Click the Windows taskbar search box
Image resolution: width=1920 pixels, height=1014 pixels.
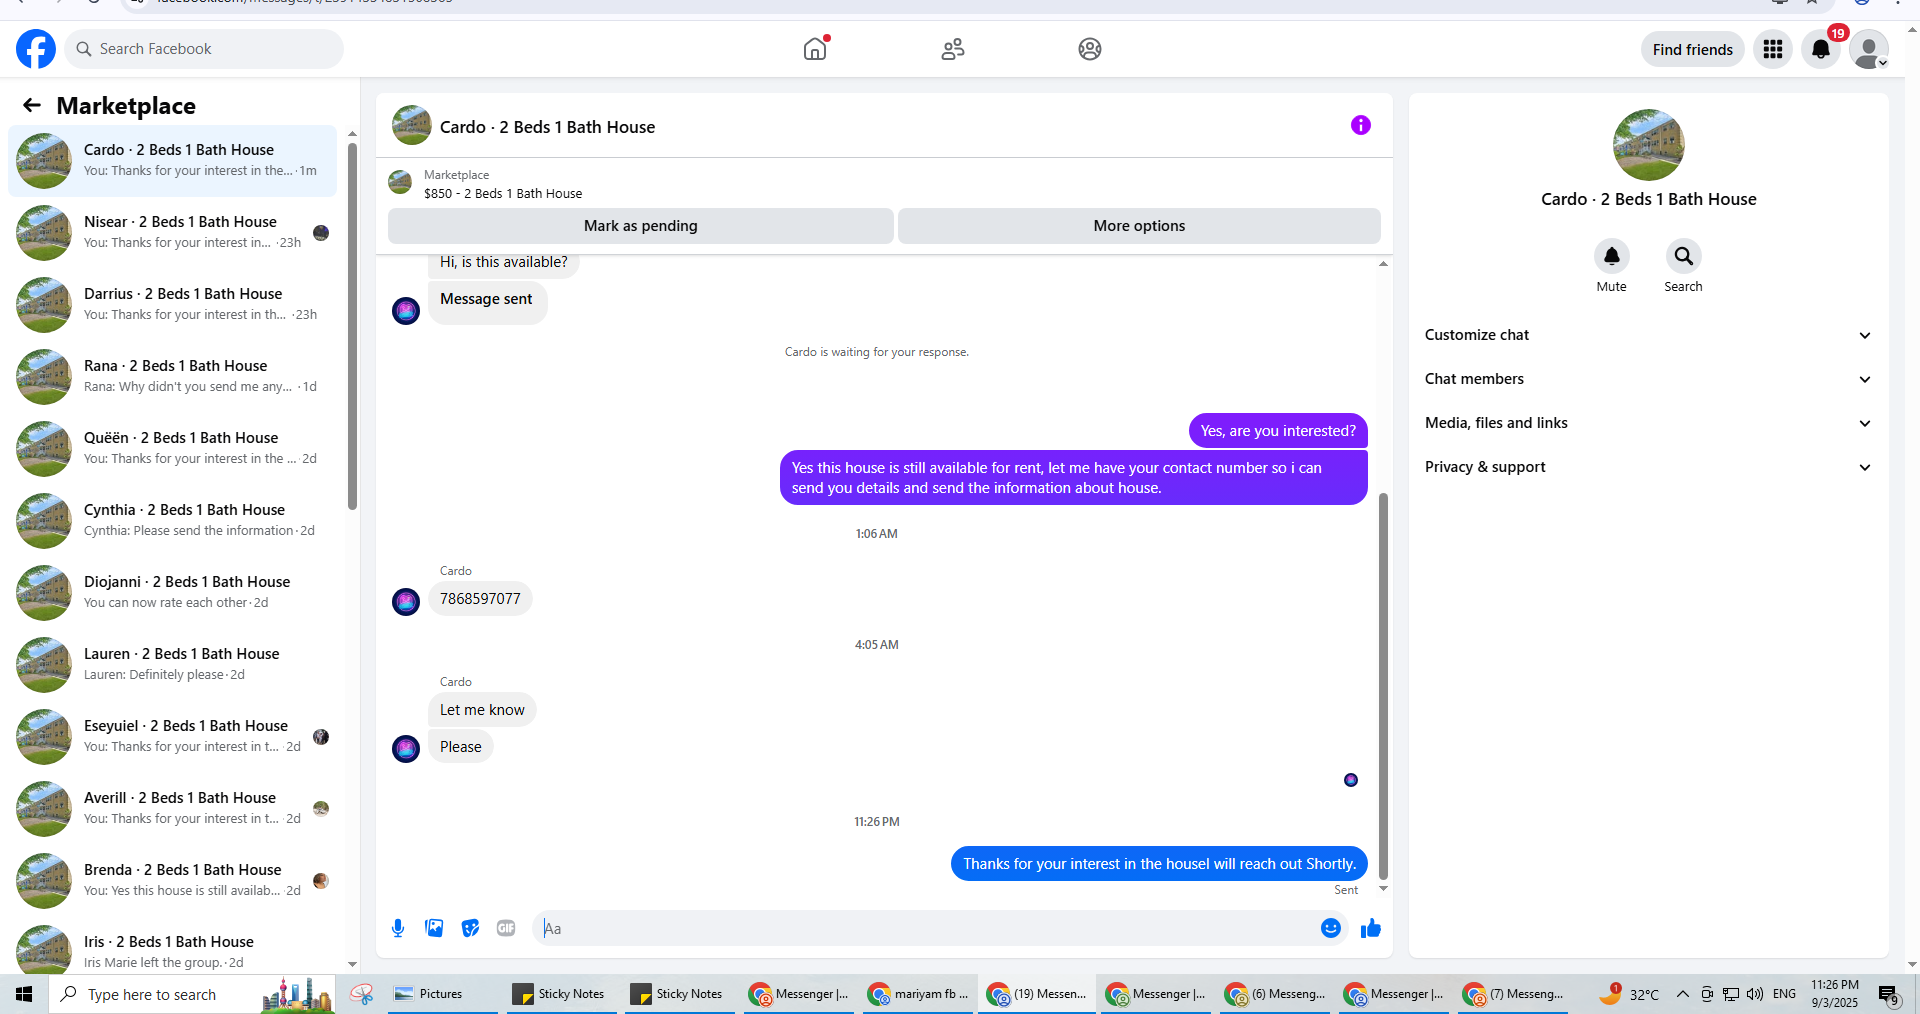(192, 994)
